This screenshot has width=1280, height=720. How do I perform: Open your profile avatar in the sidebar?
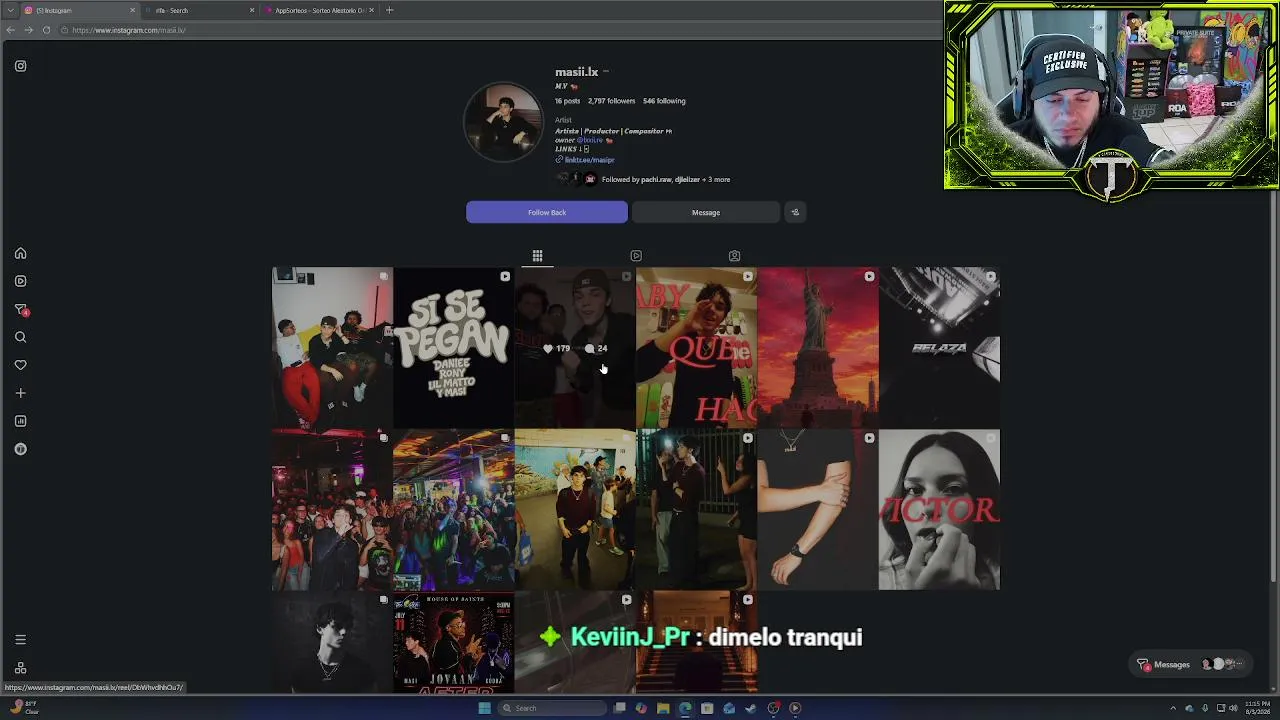(20, 449)
